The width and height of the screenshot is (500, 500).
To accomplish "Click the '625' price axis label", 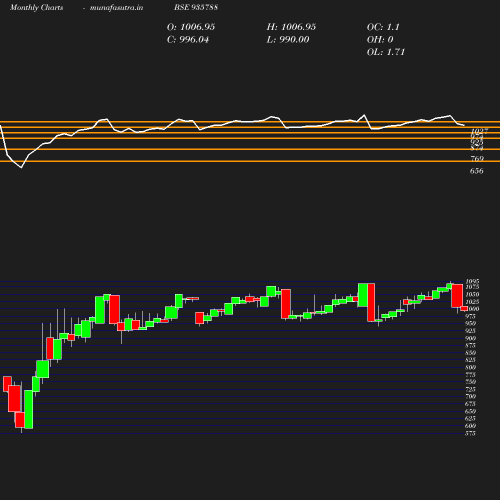I will tap(470, 418).
